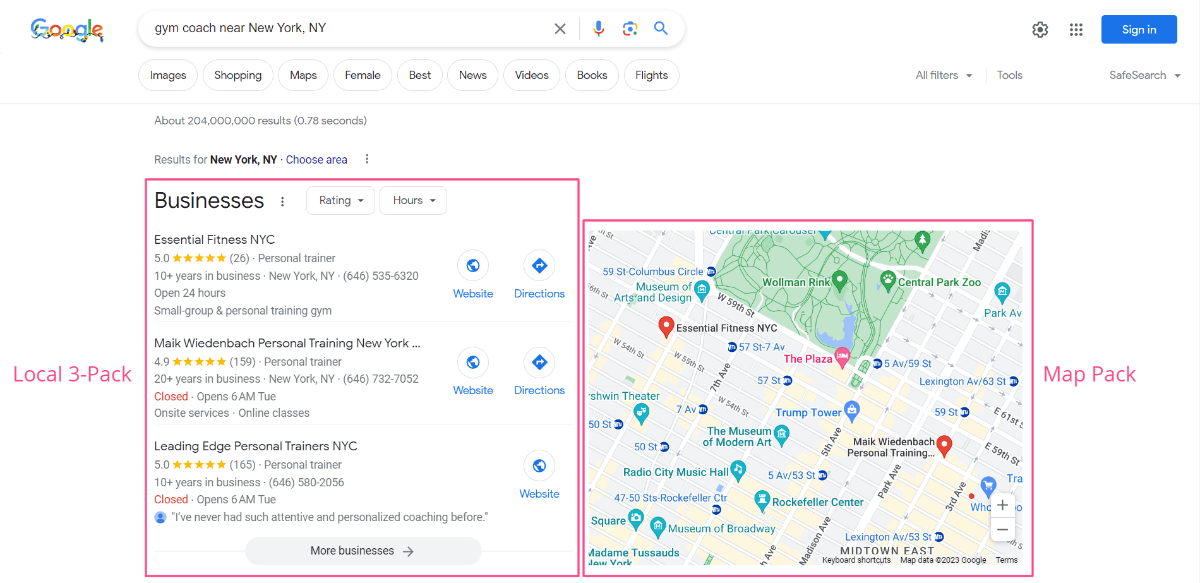
Task: Open Keyboard shortcuts link on map
Action: click(856, 560)
